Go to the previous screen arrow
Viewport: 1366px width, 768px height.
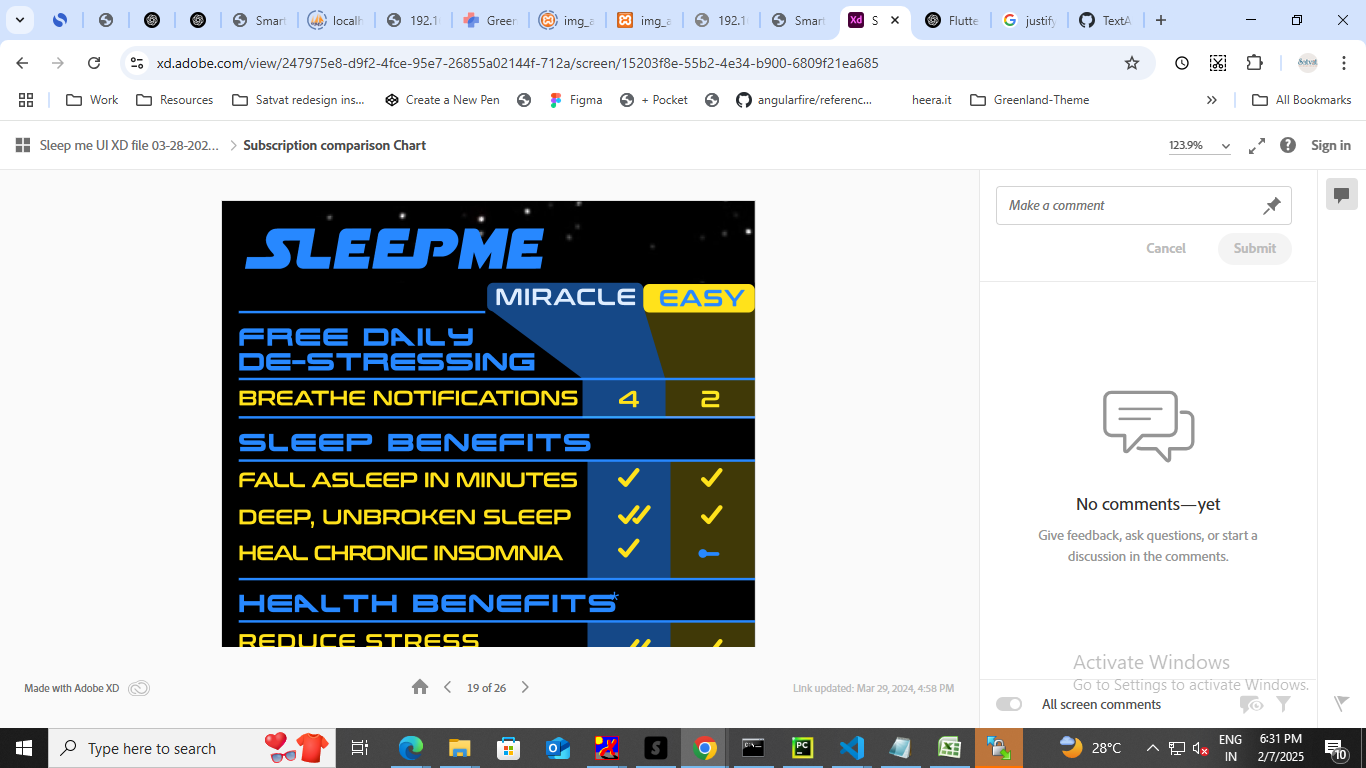[x=447, y=687]
